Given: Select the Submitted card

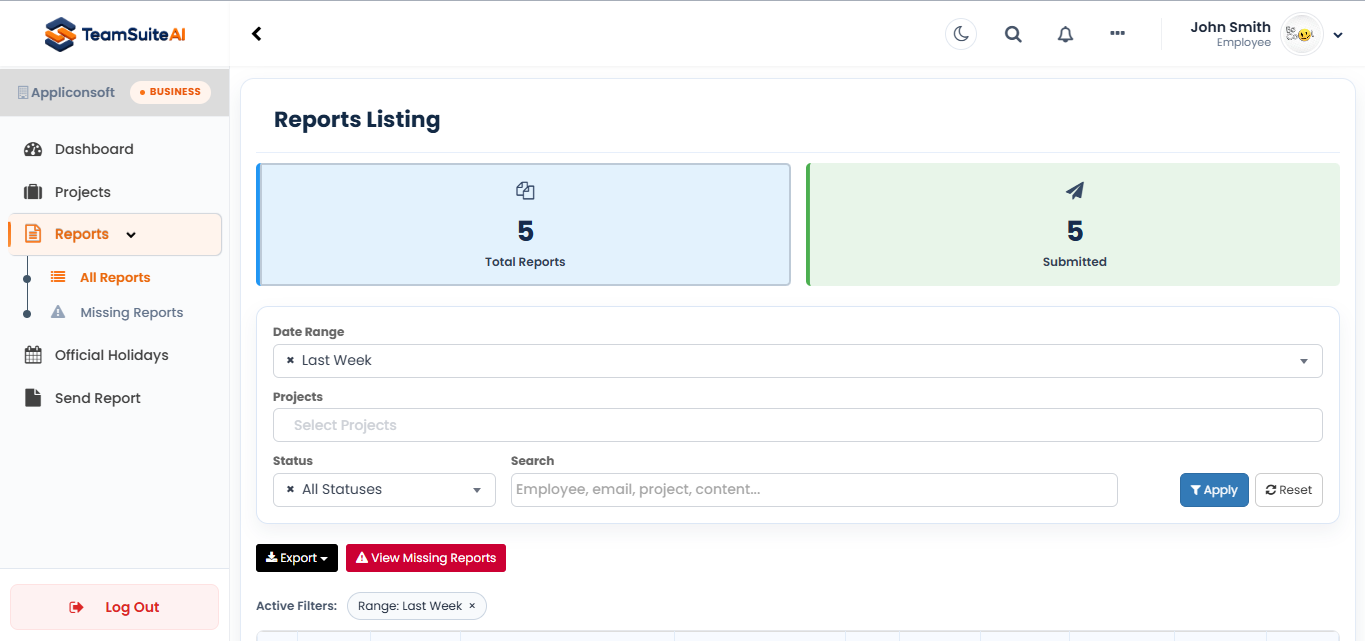Looking at the screenshot, I should tap(1073, 225).
